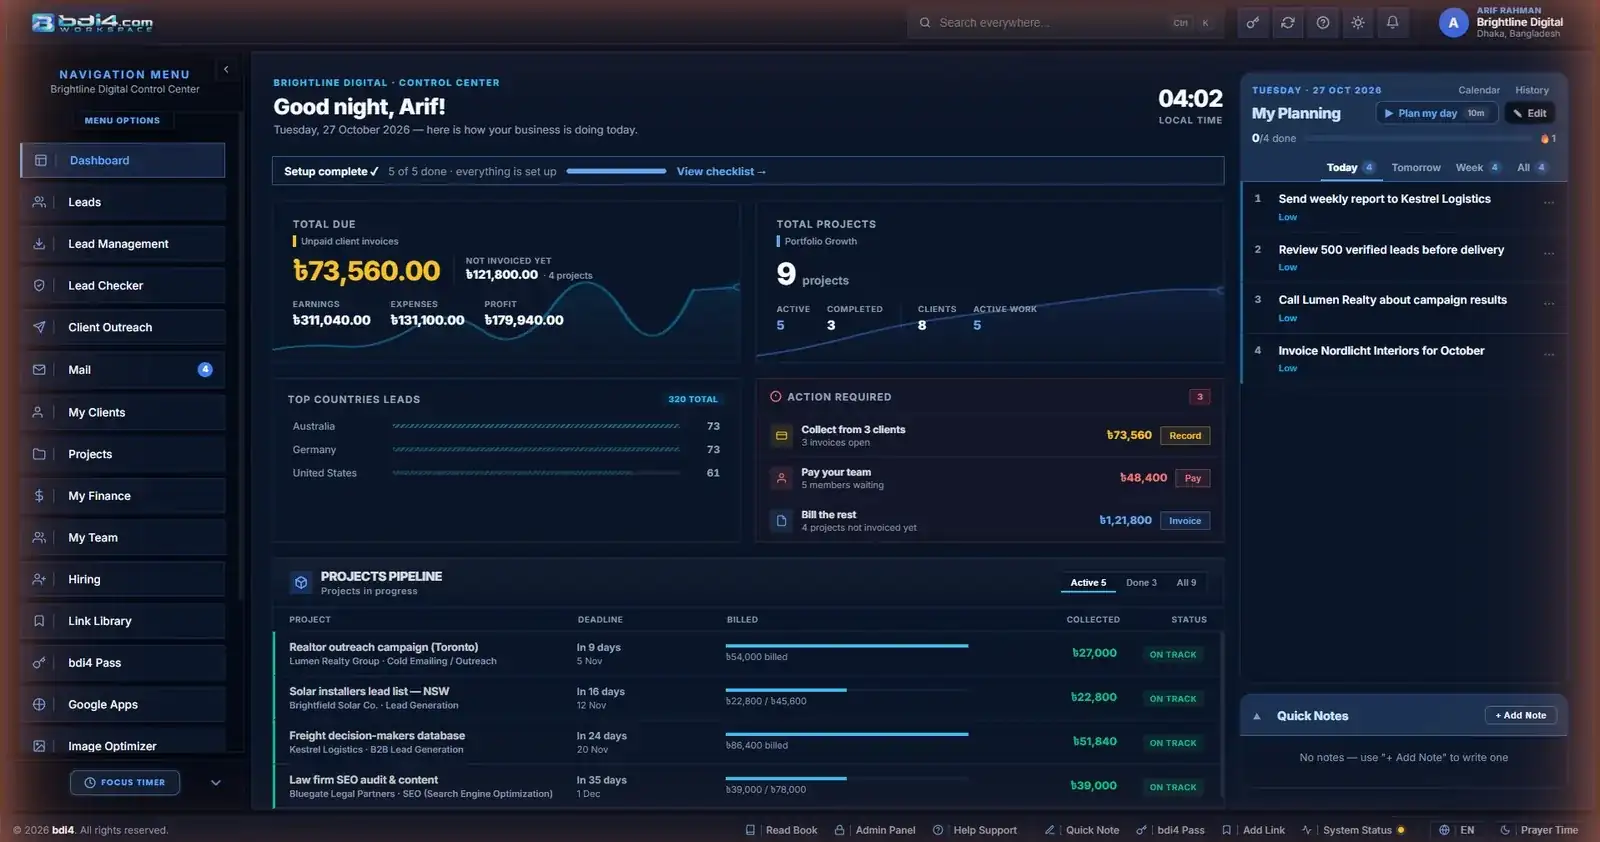Click the Lead Checker shield icon
The image size is (1600, 842).
pyautogui.click(x=39, y=285)
